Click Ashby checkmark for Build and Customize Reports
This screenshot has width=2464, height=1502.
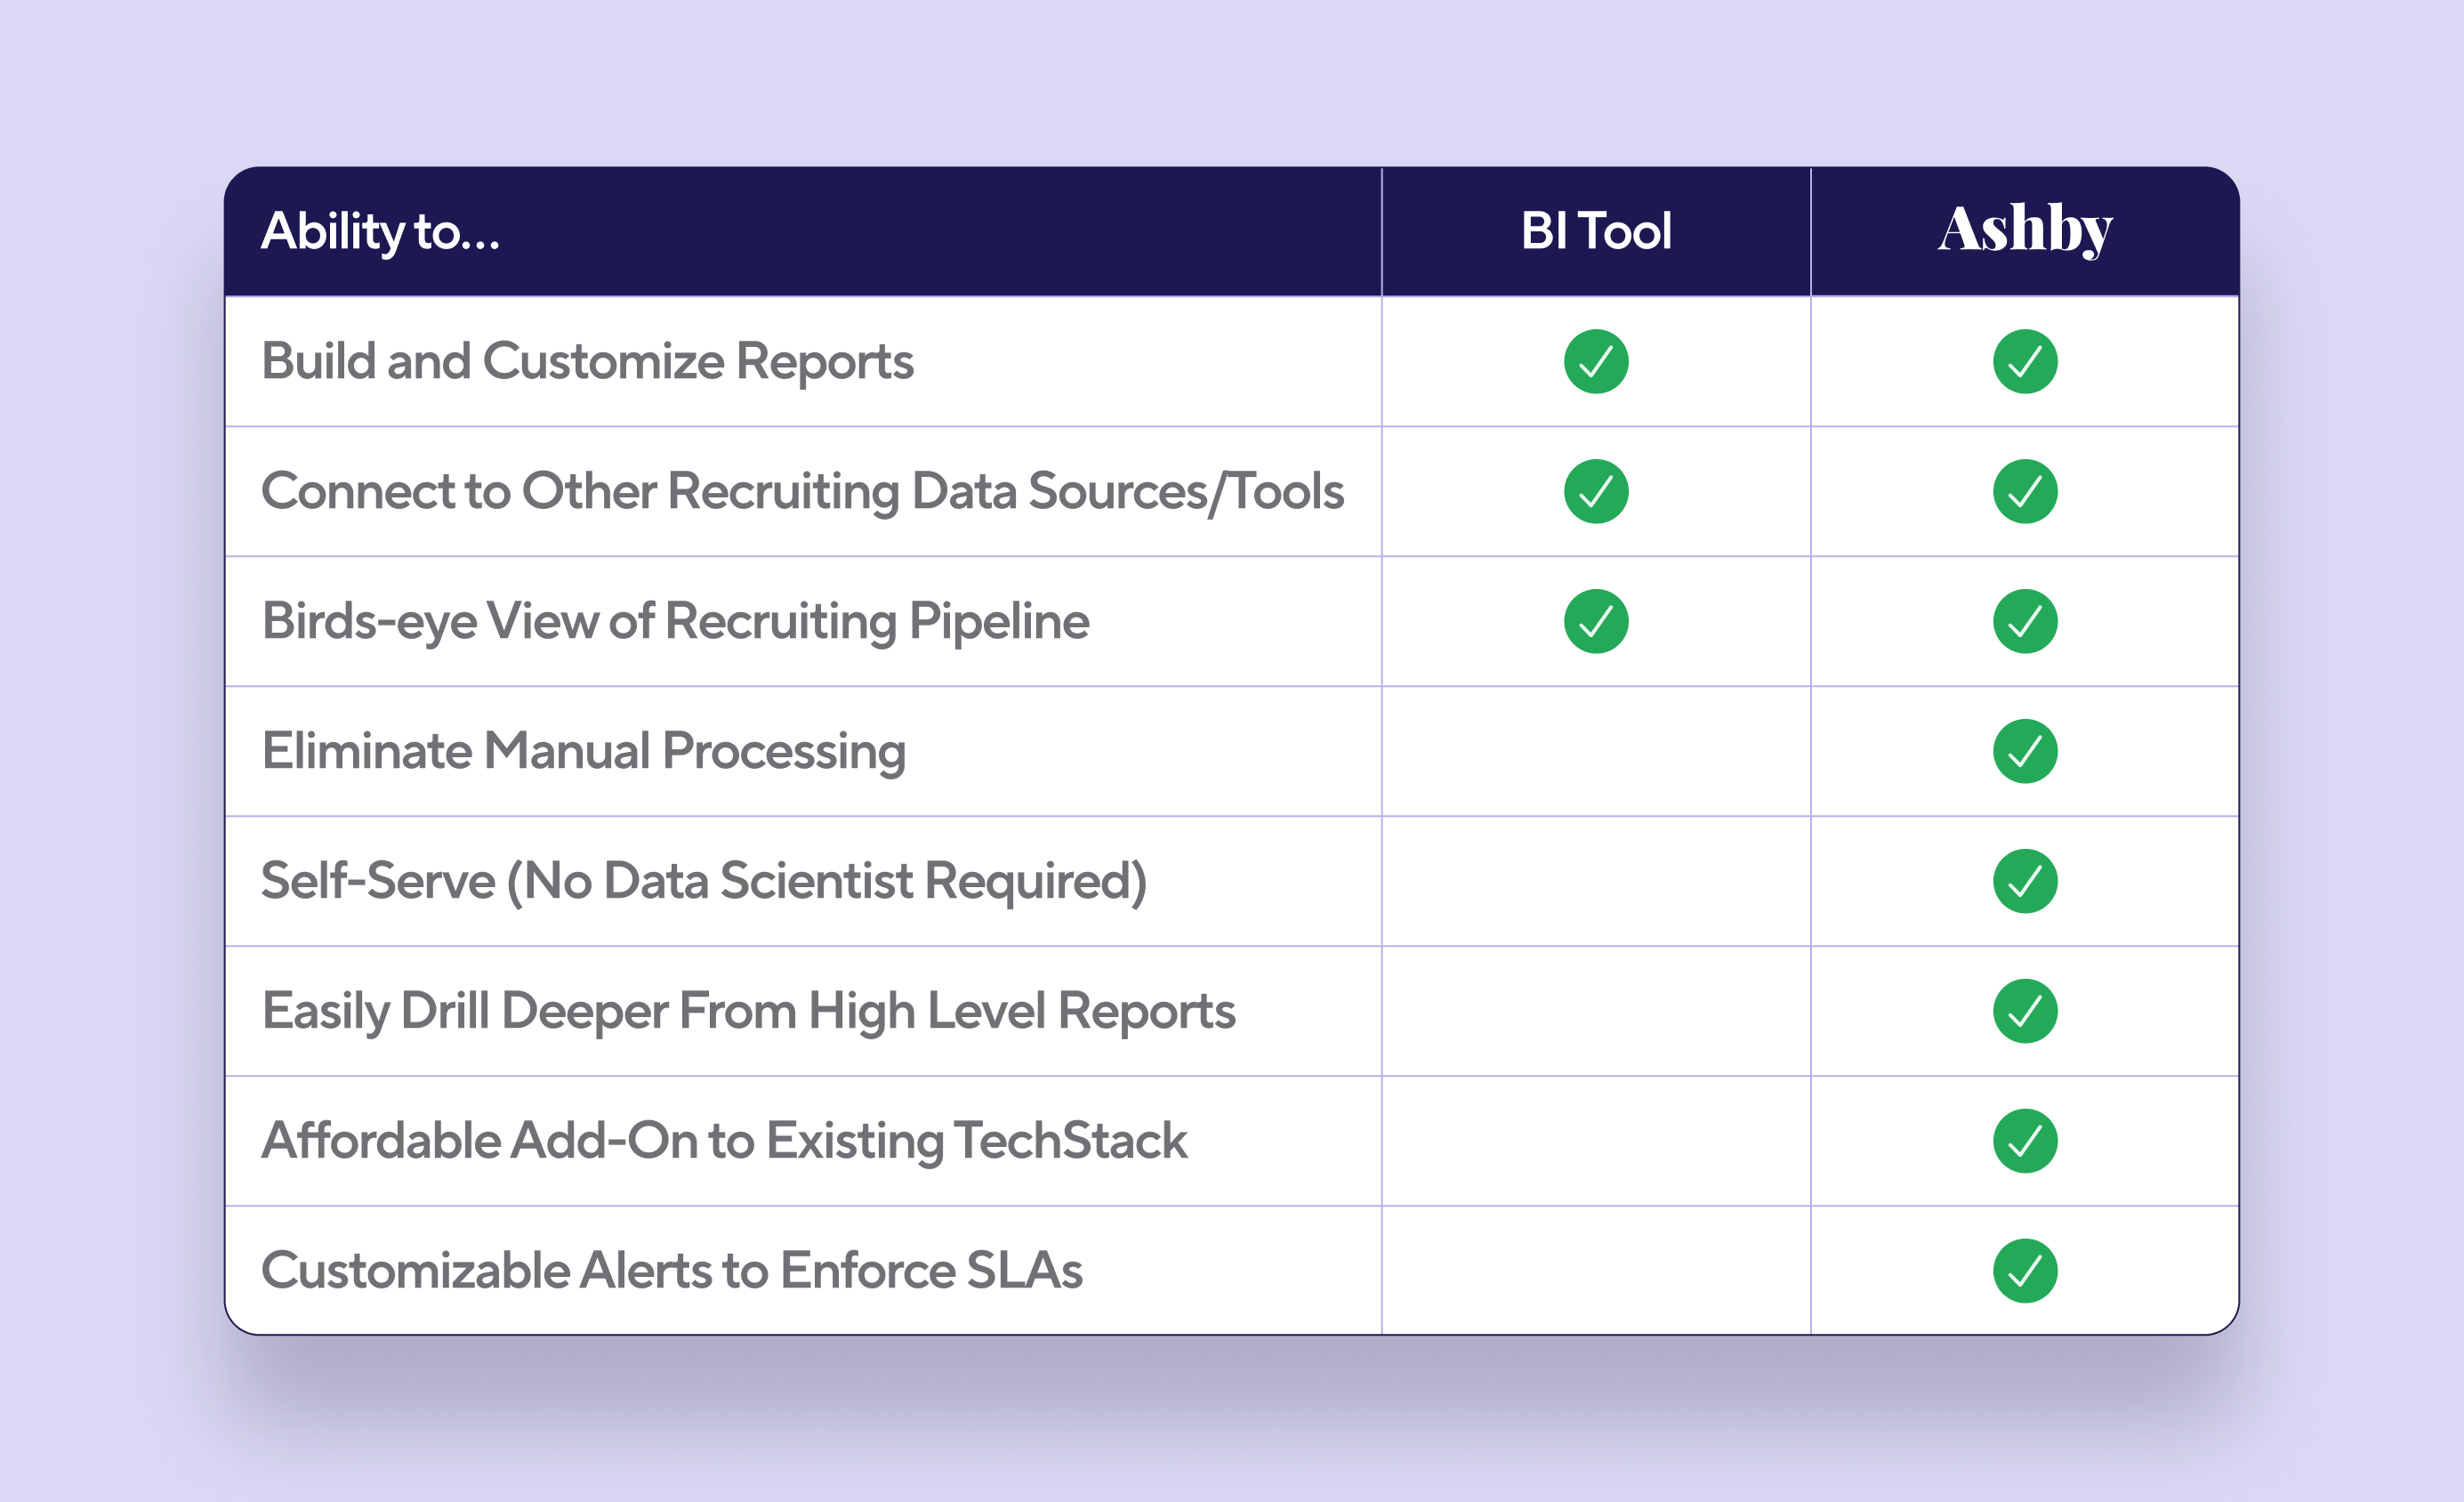(x=2025, y=361)
